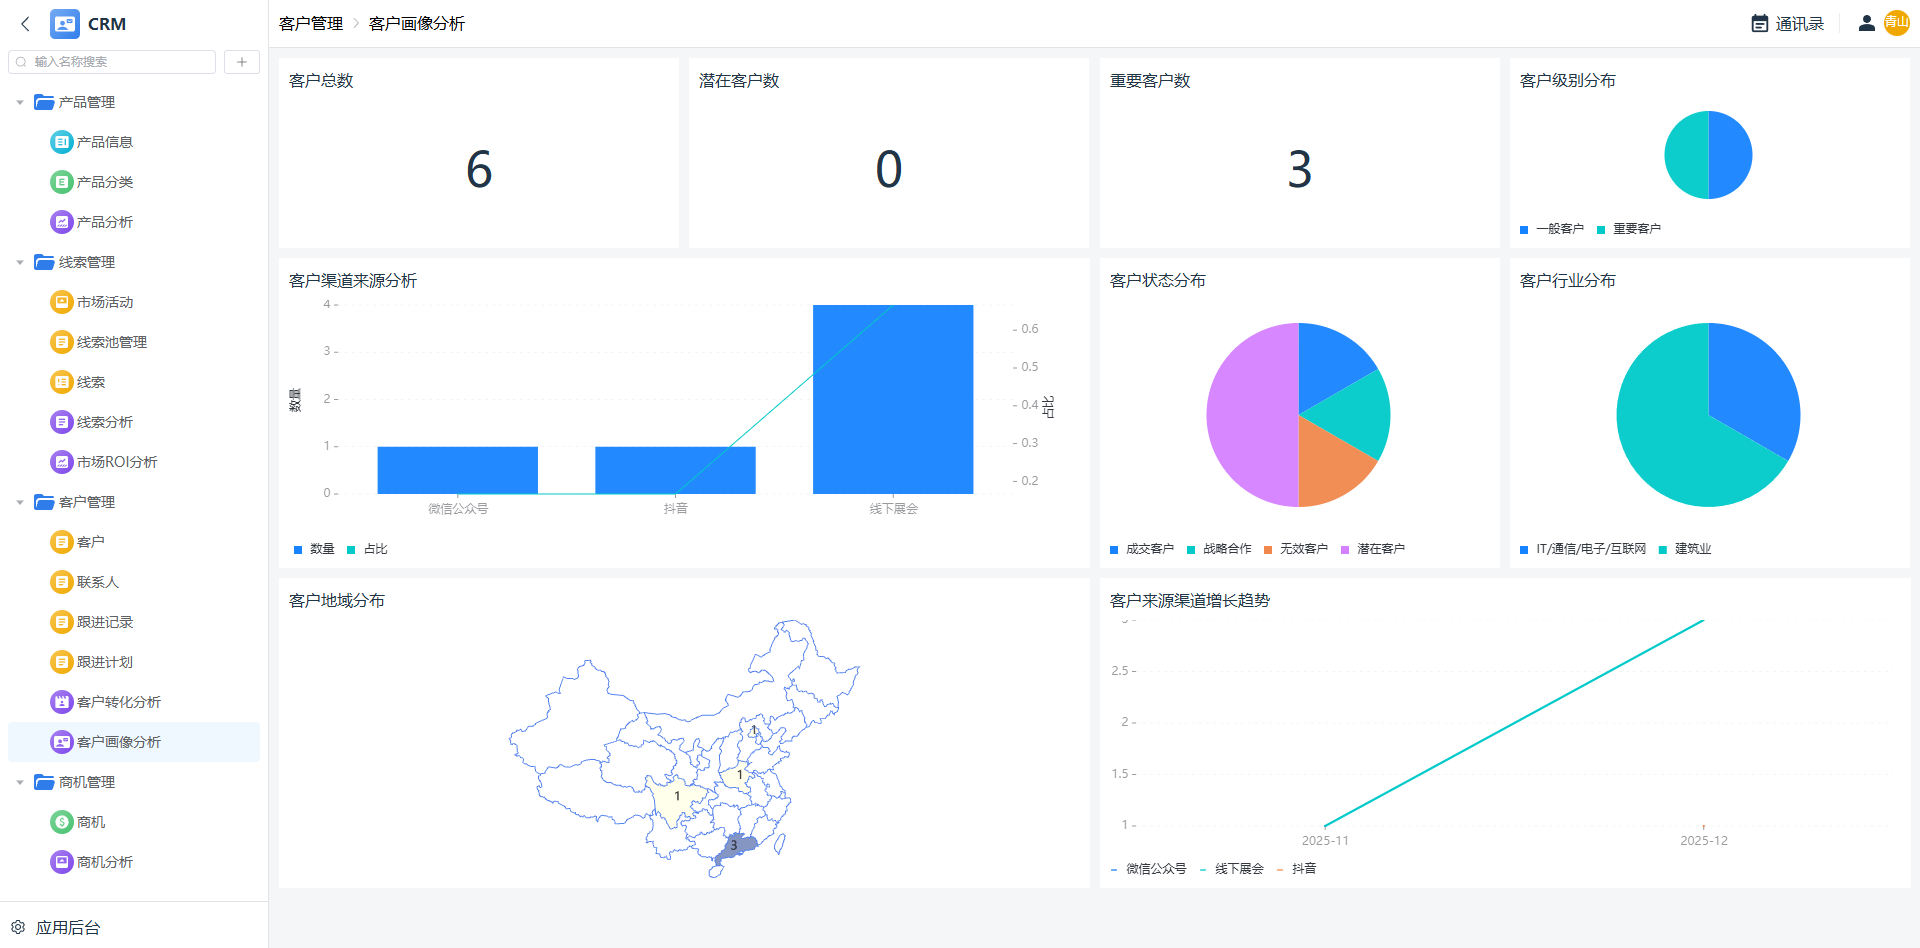The image size is (1920, 948).
Task: Click the plus icon next to search box
Action: (x=242, y=62)
